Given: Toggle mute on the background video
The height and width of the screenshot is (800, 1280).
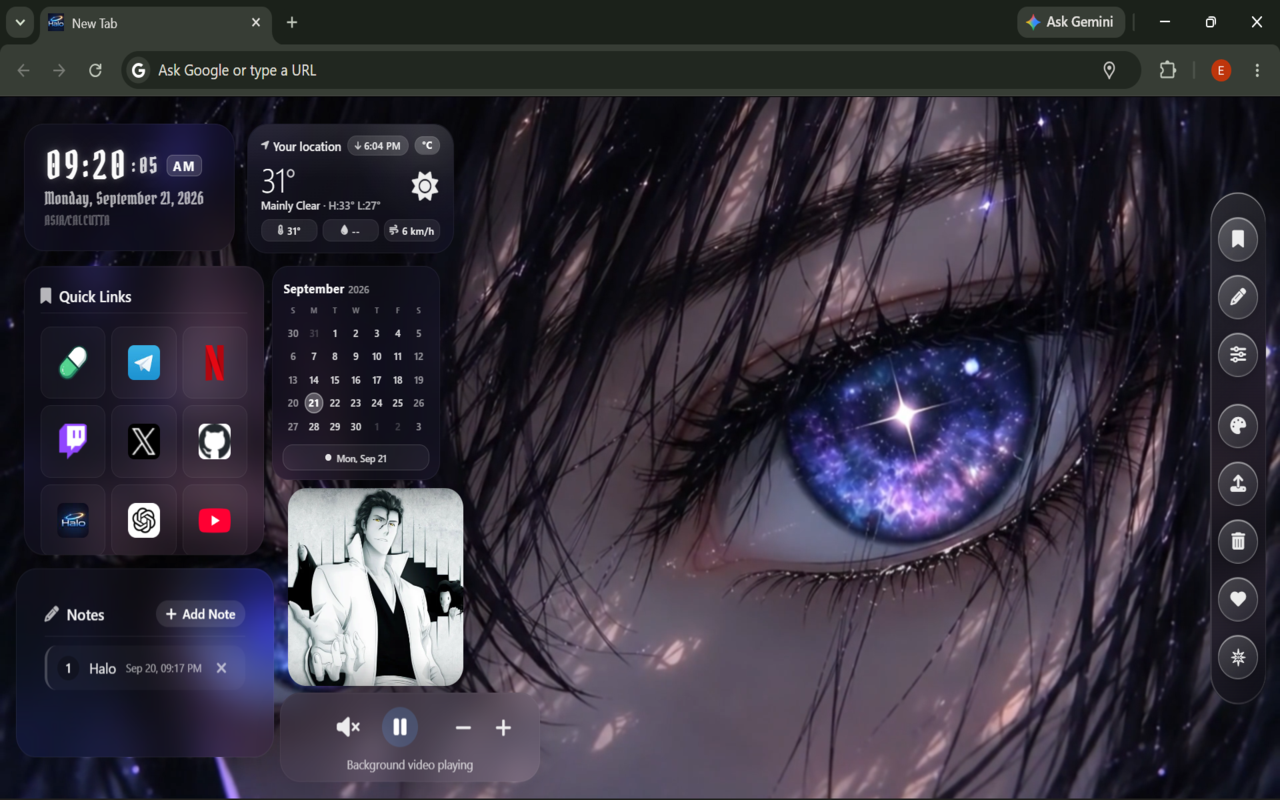Looking at the screenshot, I should (x=348, y=727).
